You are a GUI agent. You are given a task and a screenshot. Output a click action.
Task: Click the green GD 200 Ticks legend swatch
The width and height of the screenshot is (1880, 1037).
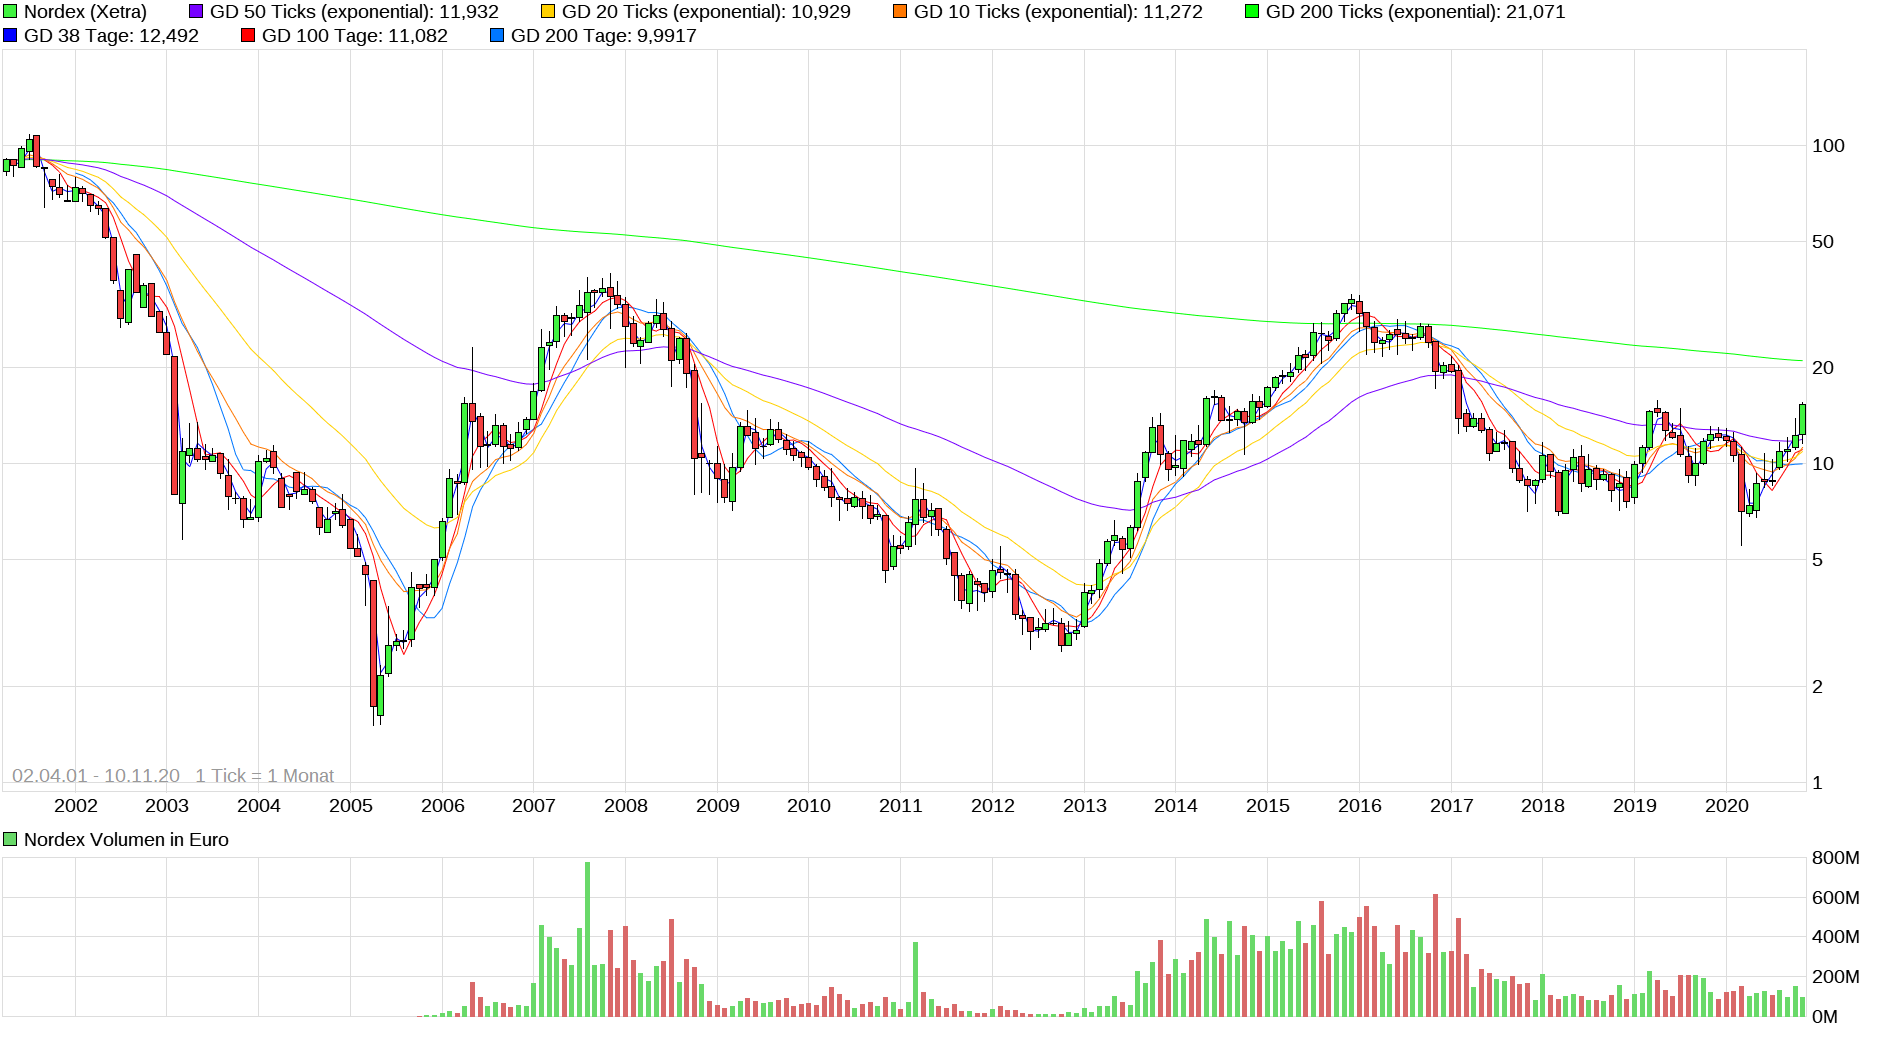point(1252,12)
